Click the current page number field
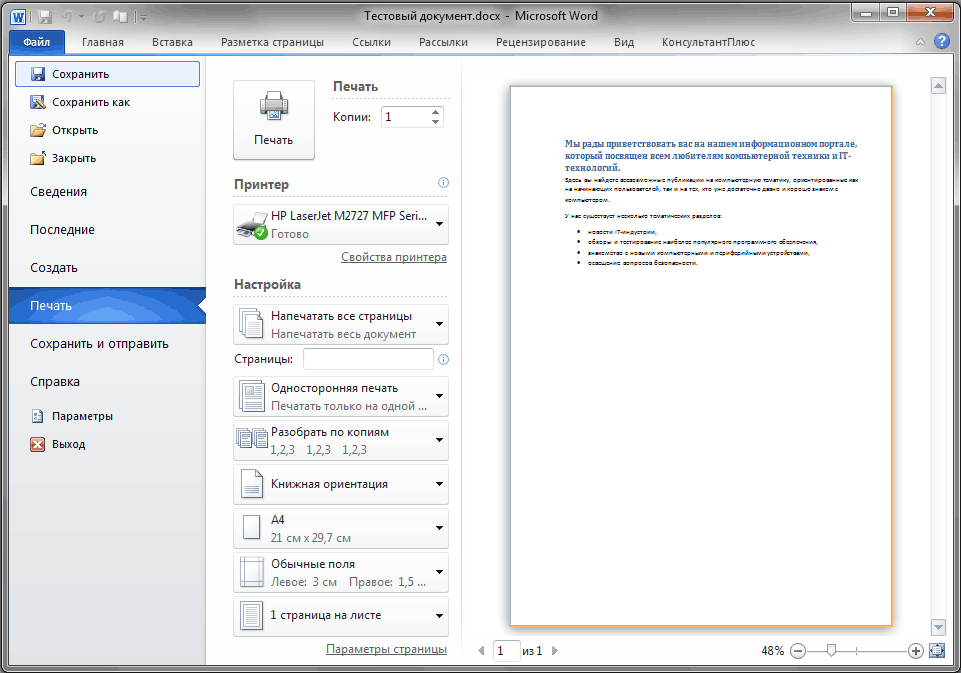Screen dimensions: 961x673 point(506,651)
